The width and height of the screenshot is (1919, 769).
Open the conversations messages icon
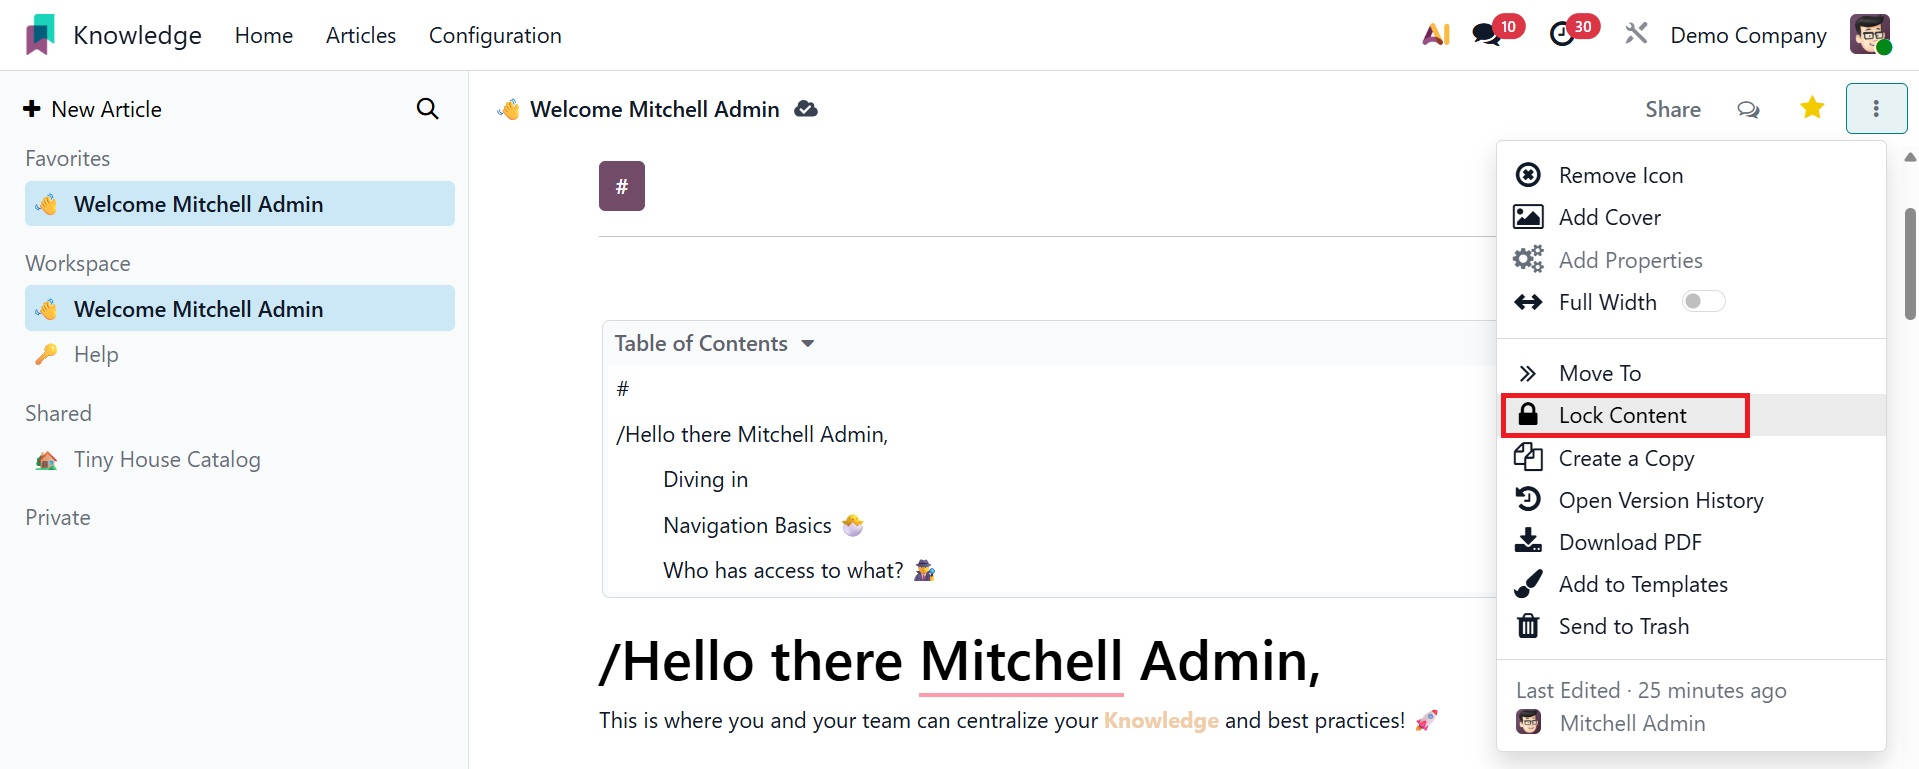[x=1486, y=35]
